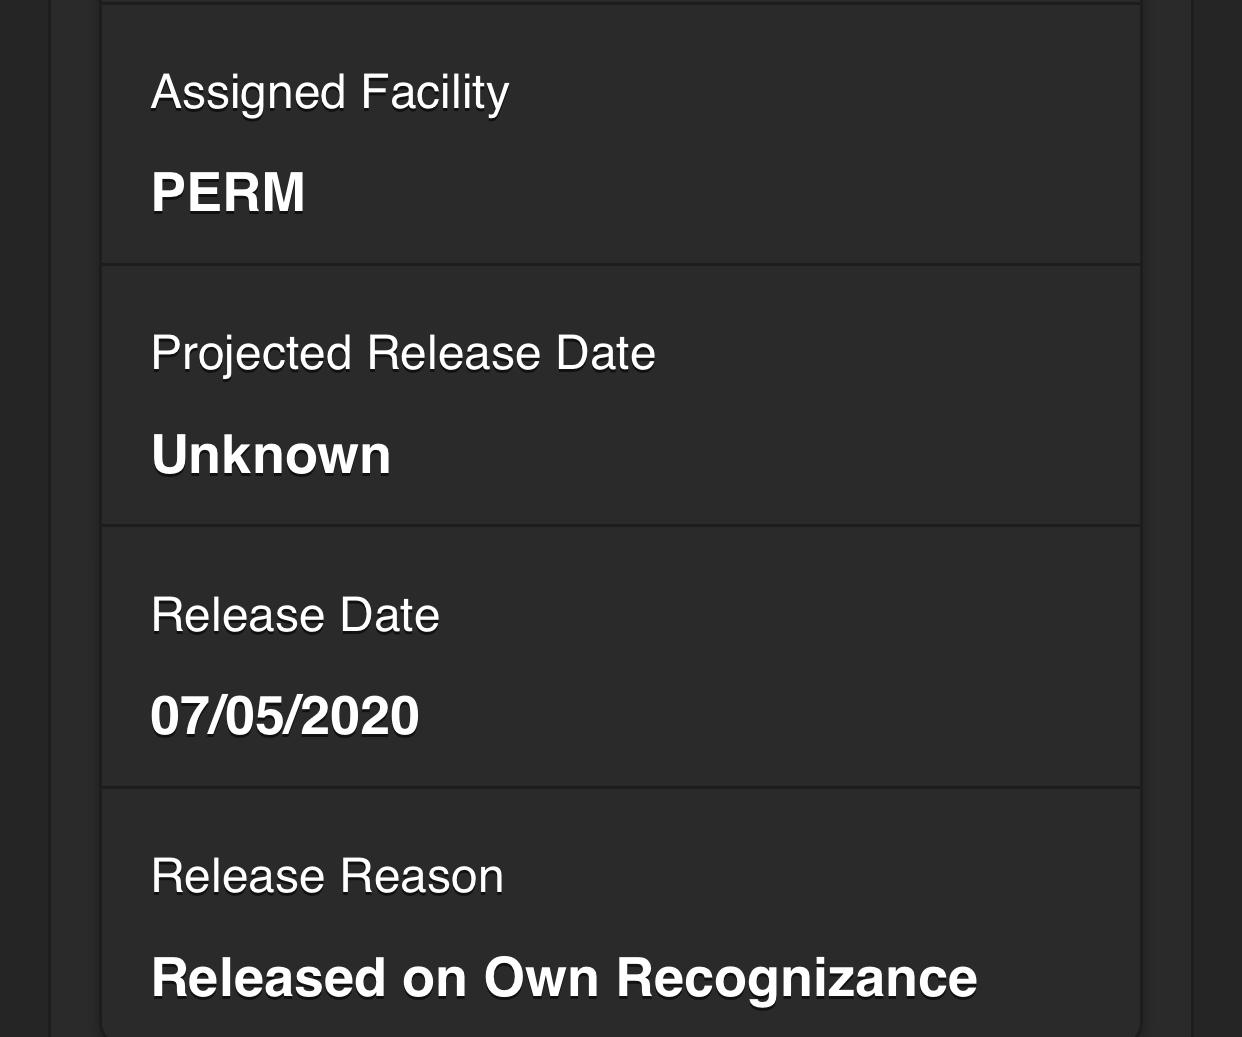Tap empty space right of Release Reason label

tap(800, 876)
